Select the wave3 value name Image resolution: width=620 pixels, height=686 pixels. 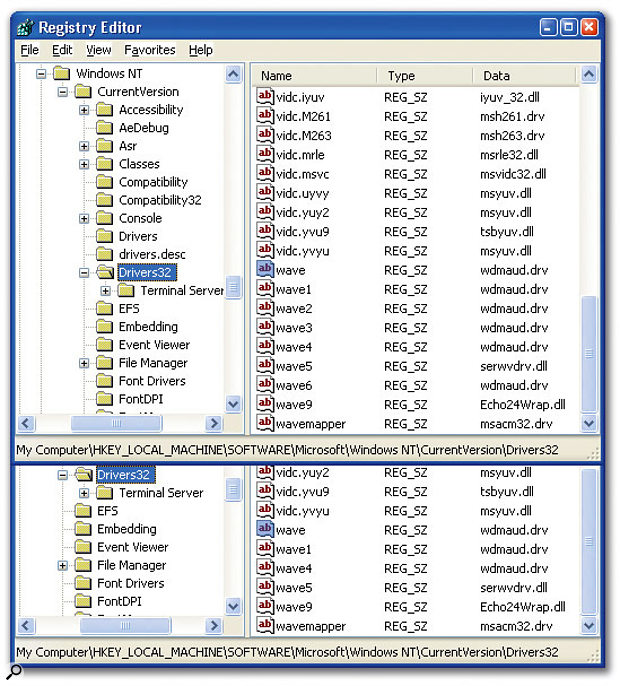tap(294, 329)
